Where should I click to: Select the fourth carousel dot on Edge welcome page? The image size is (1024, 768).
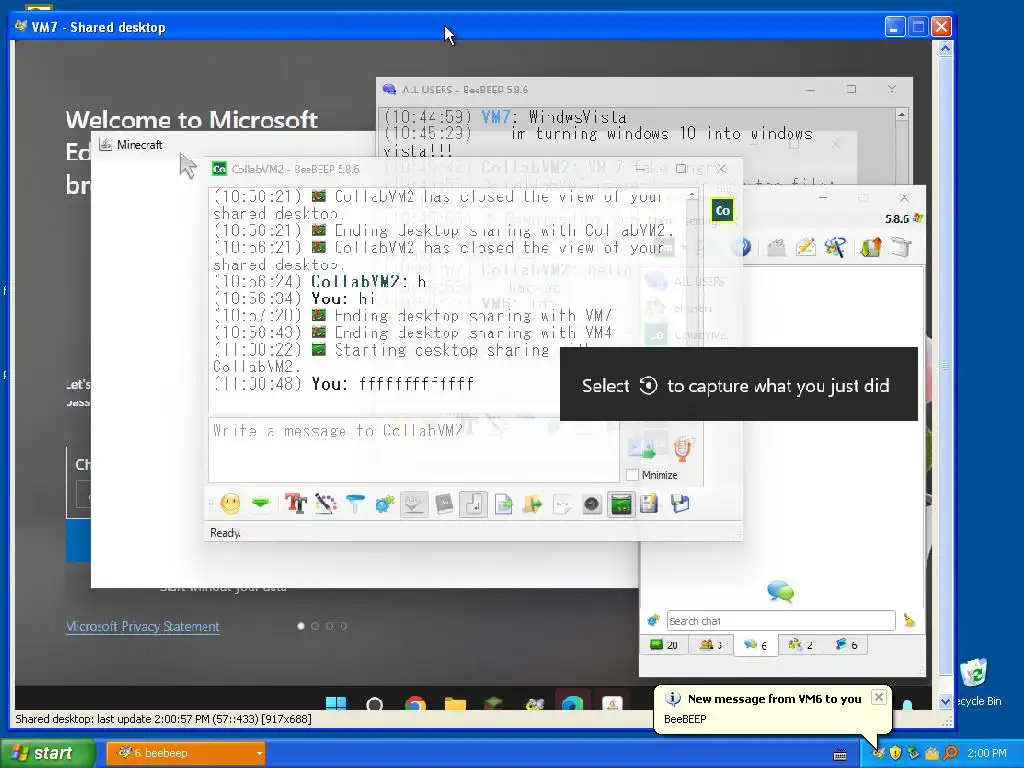coord(344,626)
